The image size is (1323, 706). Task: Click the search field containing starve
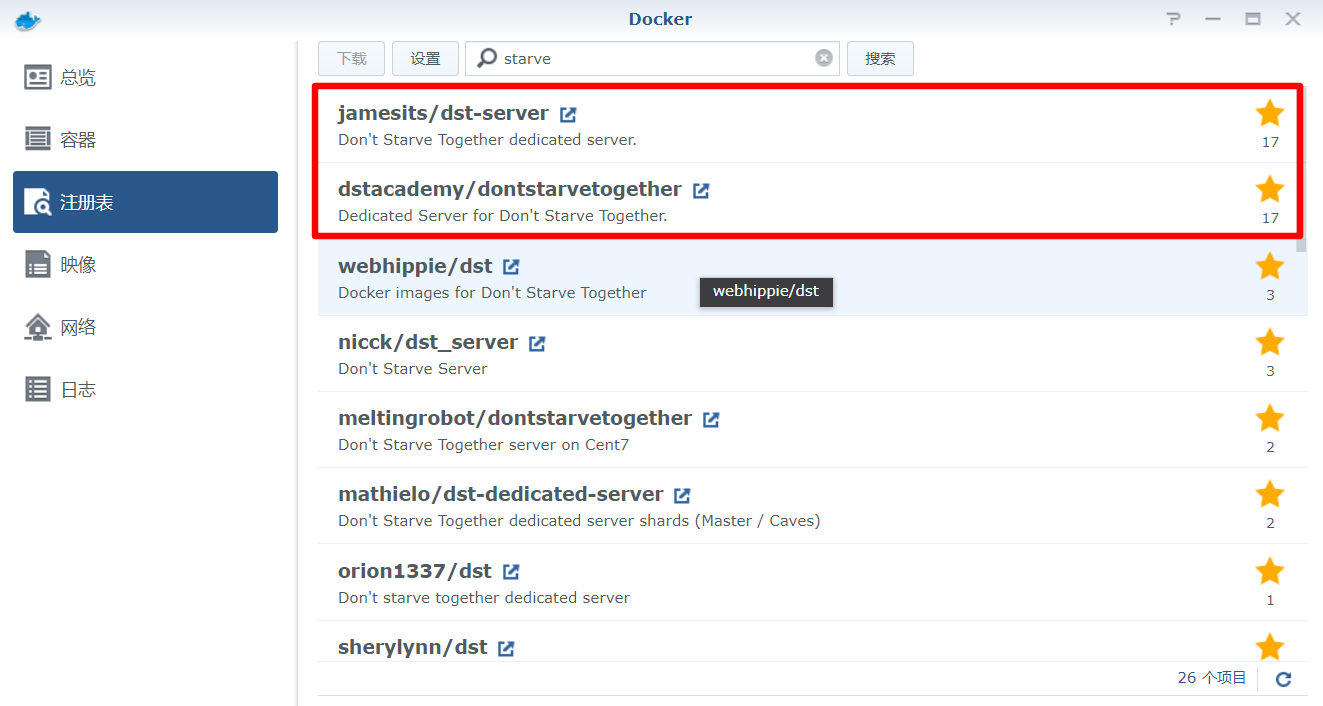(653, 58)
